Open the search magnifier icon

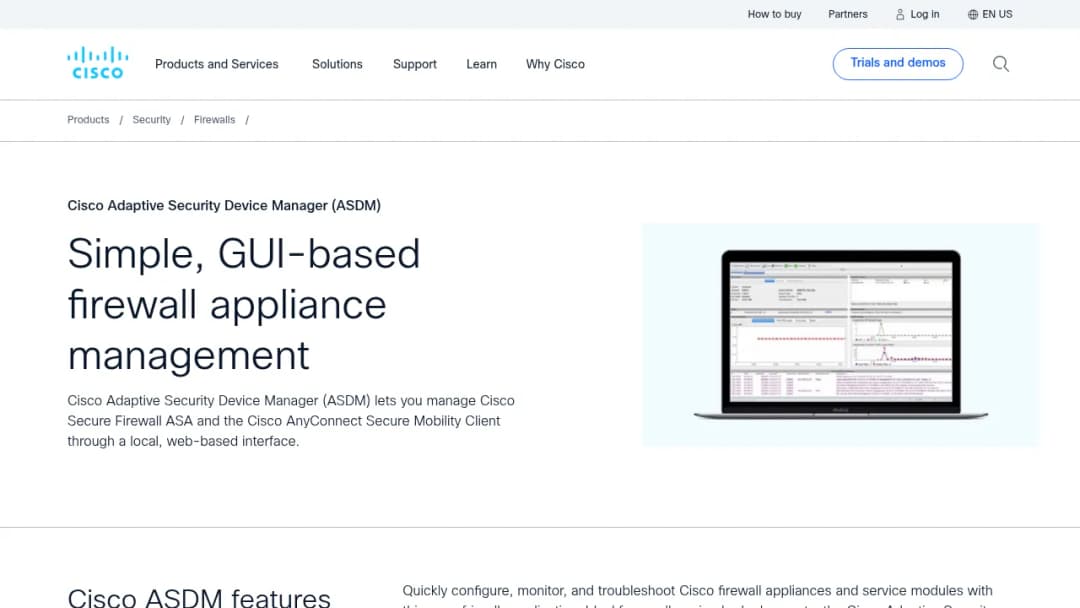click(1001, 64)
